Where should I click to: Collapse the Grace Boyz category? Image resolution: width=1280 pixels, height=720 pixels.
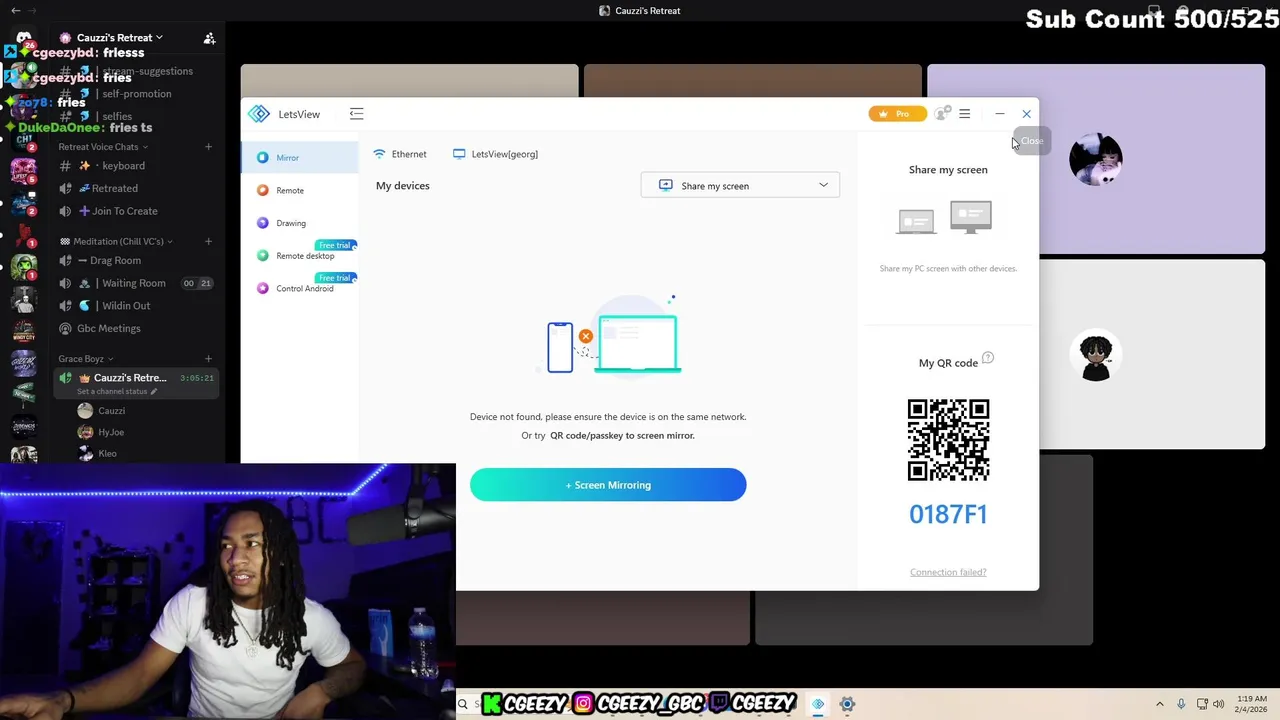point(85,359)
